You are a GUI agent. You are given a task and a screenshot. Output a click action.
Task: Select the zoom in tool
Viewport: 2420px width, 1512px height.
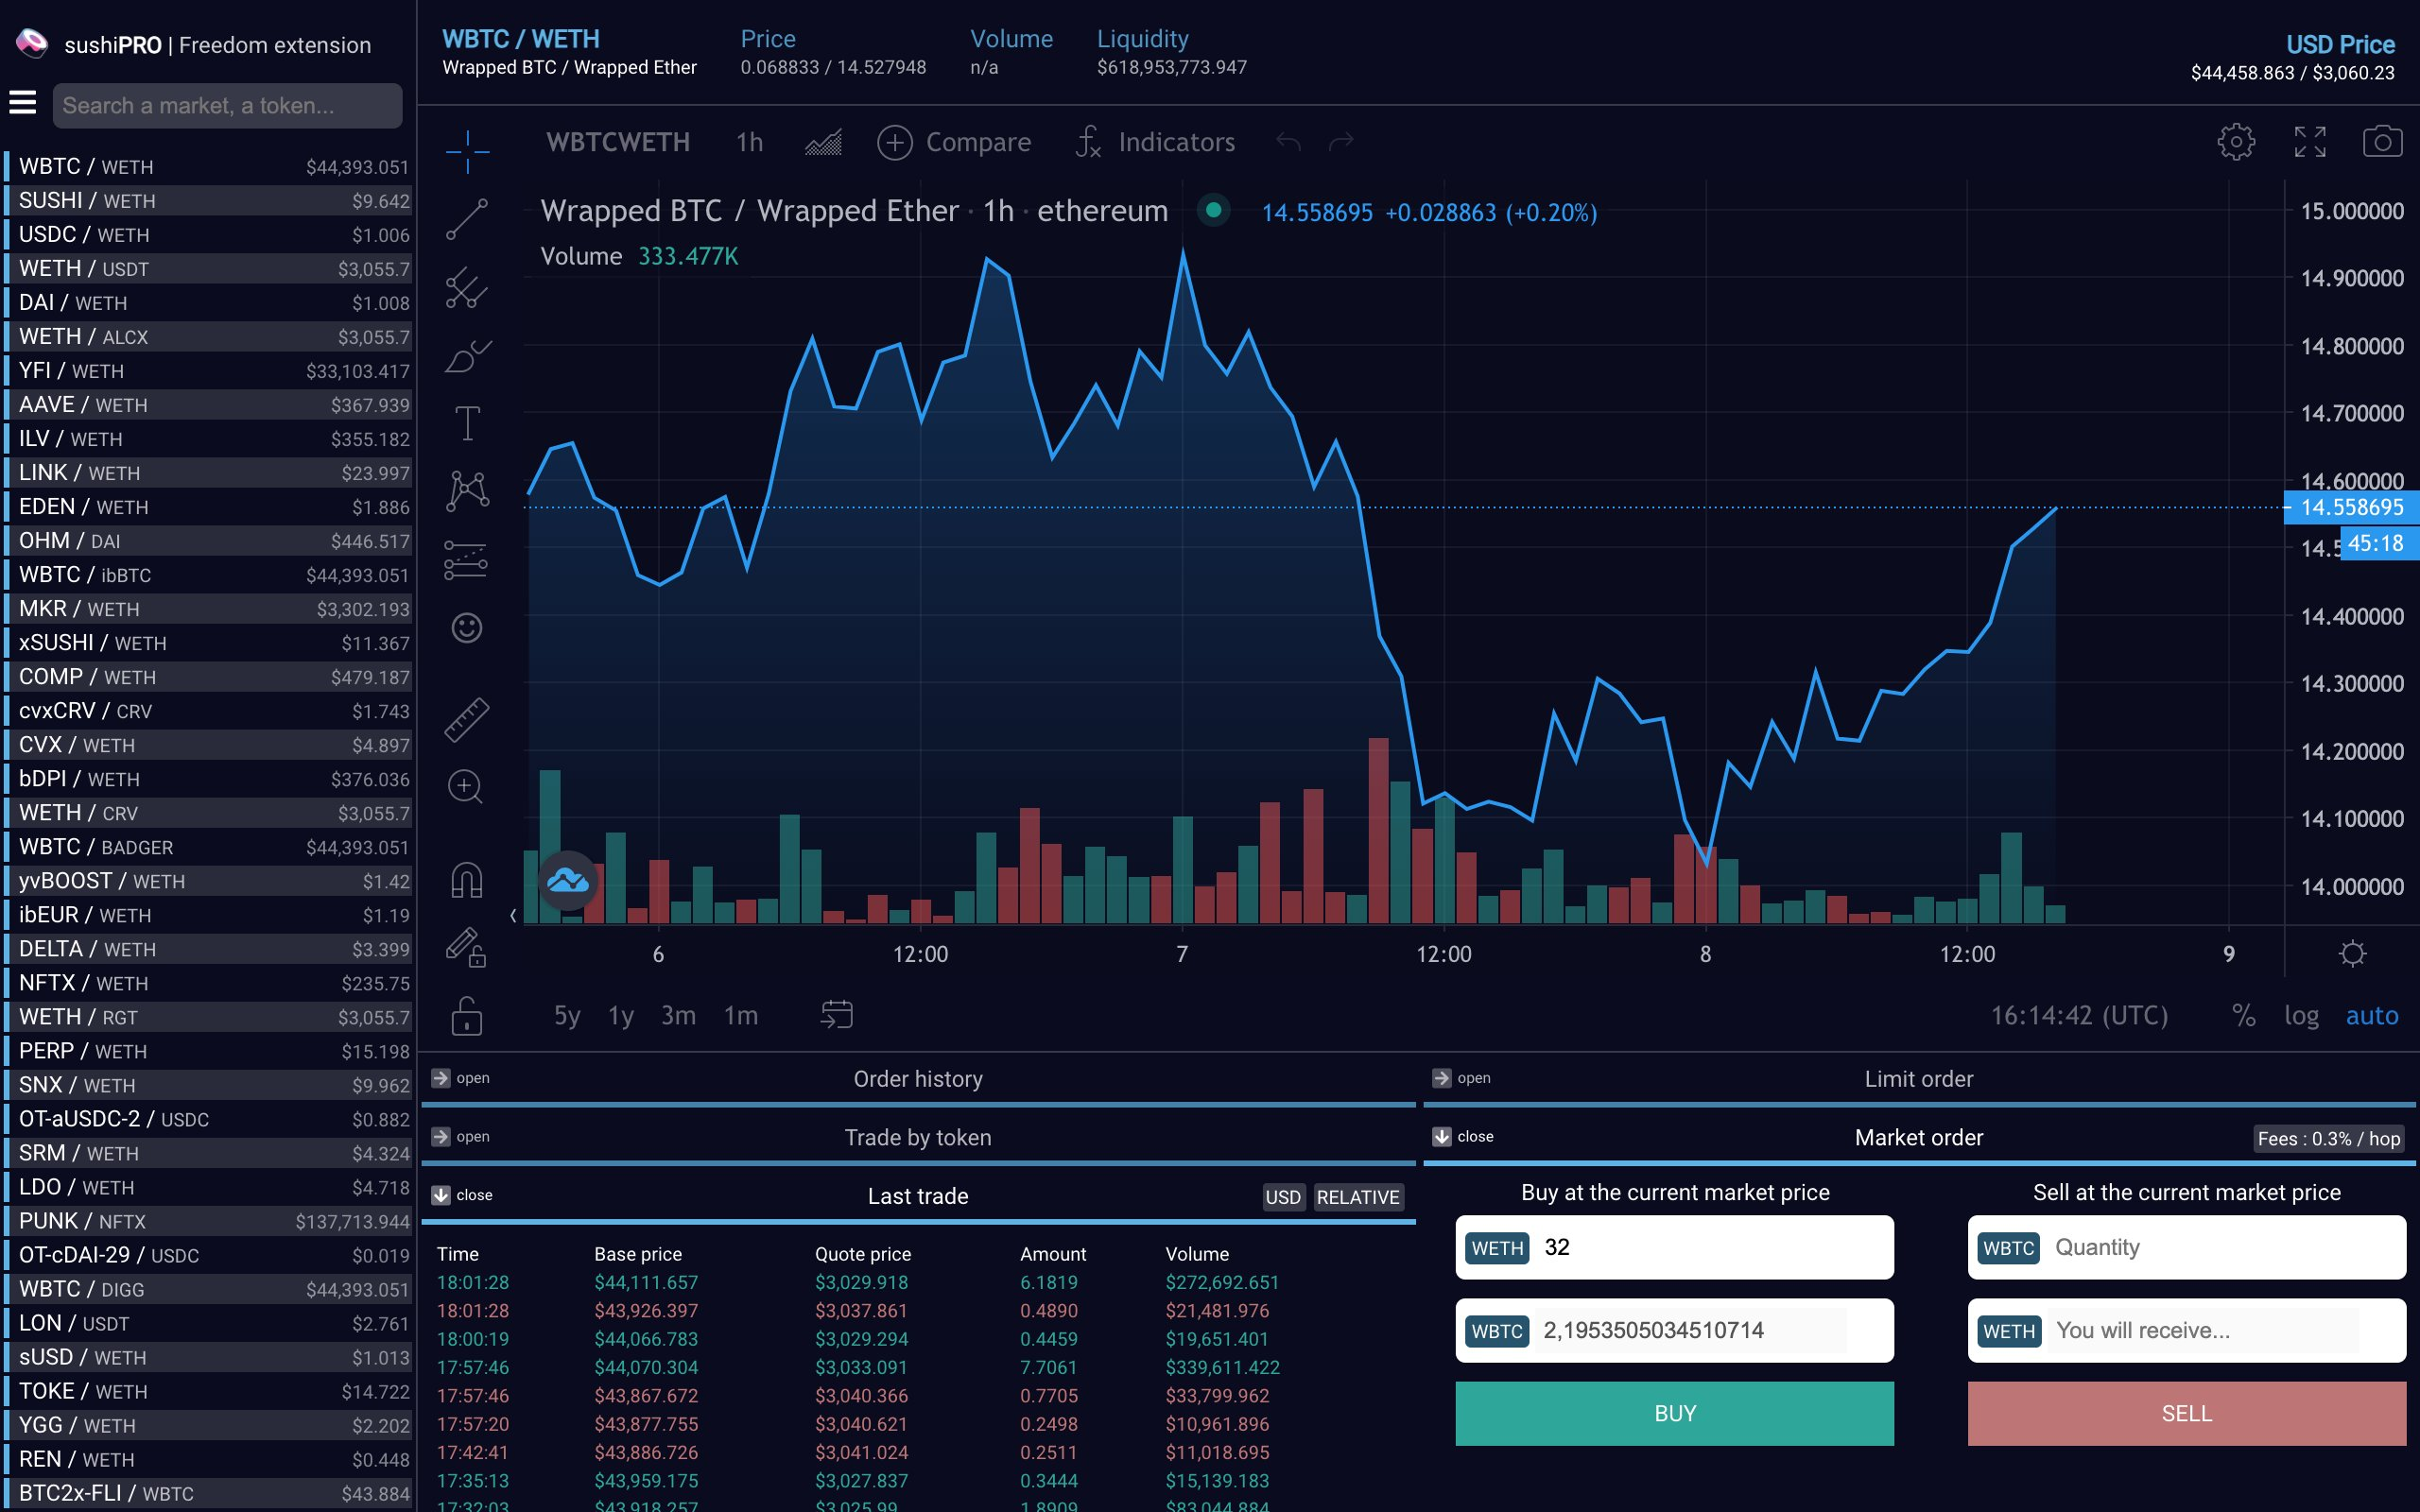point(467,787)
